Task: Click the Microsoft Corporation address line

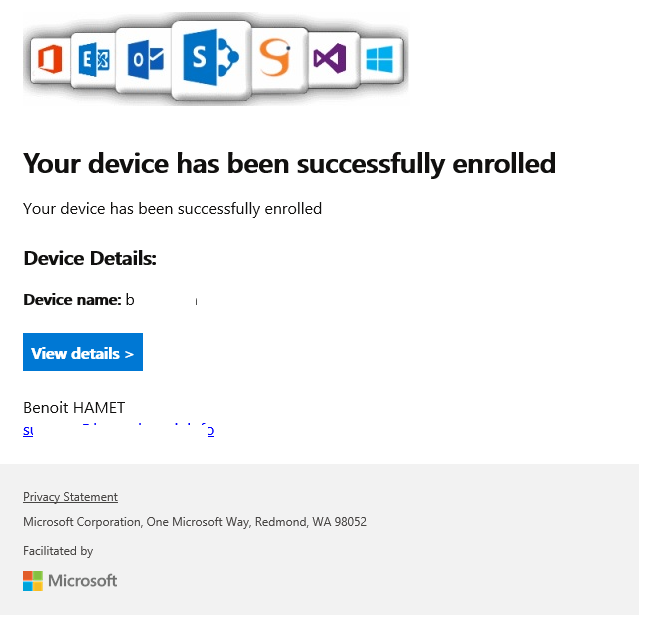Action: point(195,522)
